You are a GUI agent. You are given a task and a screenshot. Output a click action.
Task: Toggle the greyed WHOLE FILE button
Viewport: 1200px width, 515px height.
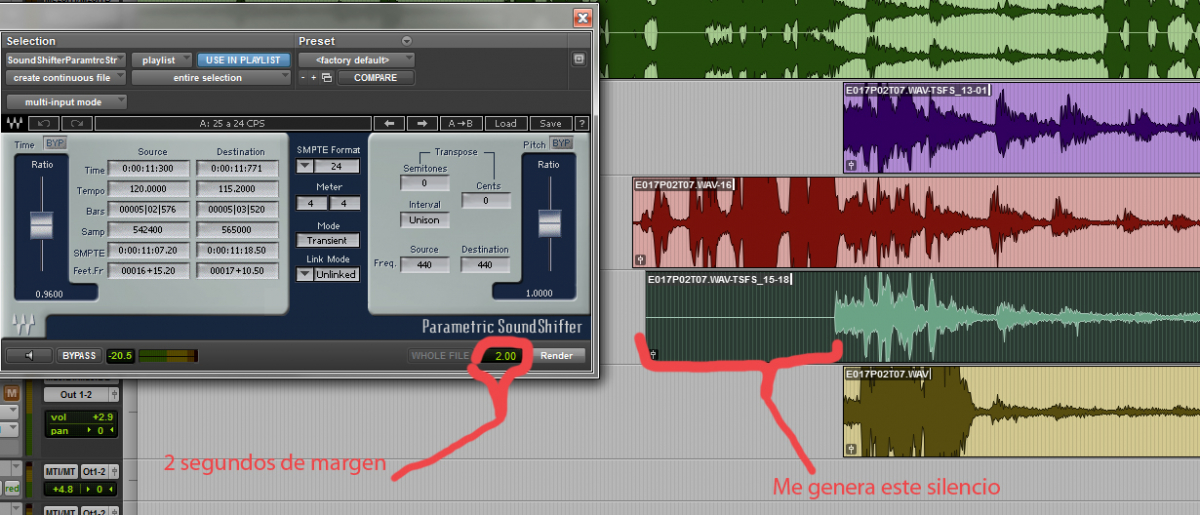pos(438,355)
